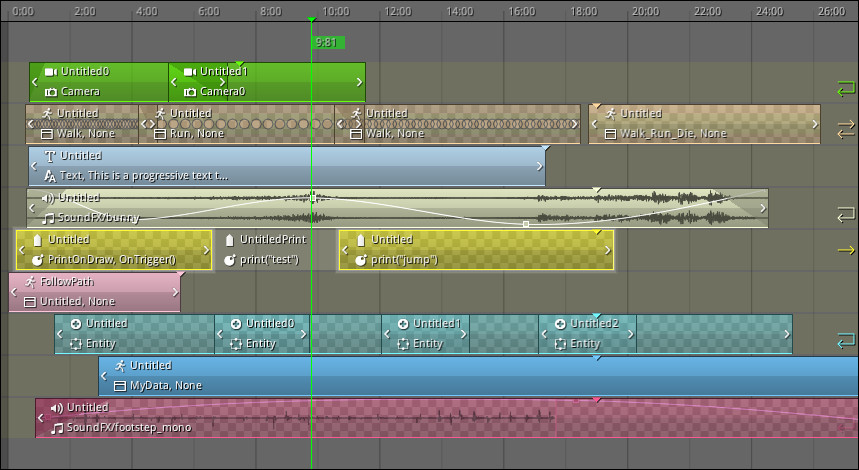Click the 20:00 mark on the time ruler
This screenshot has width=859, height=470.
(646, 11)
